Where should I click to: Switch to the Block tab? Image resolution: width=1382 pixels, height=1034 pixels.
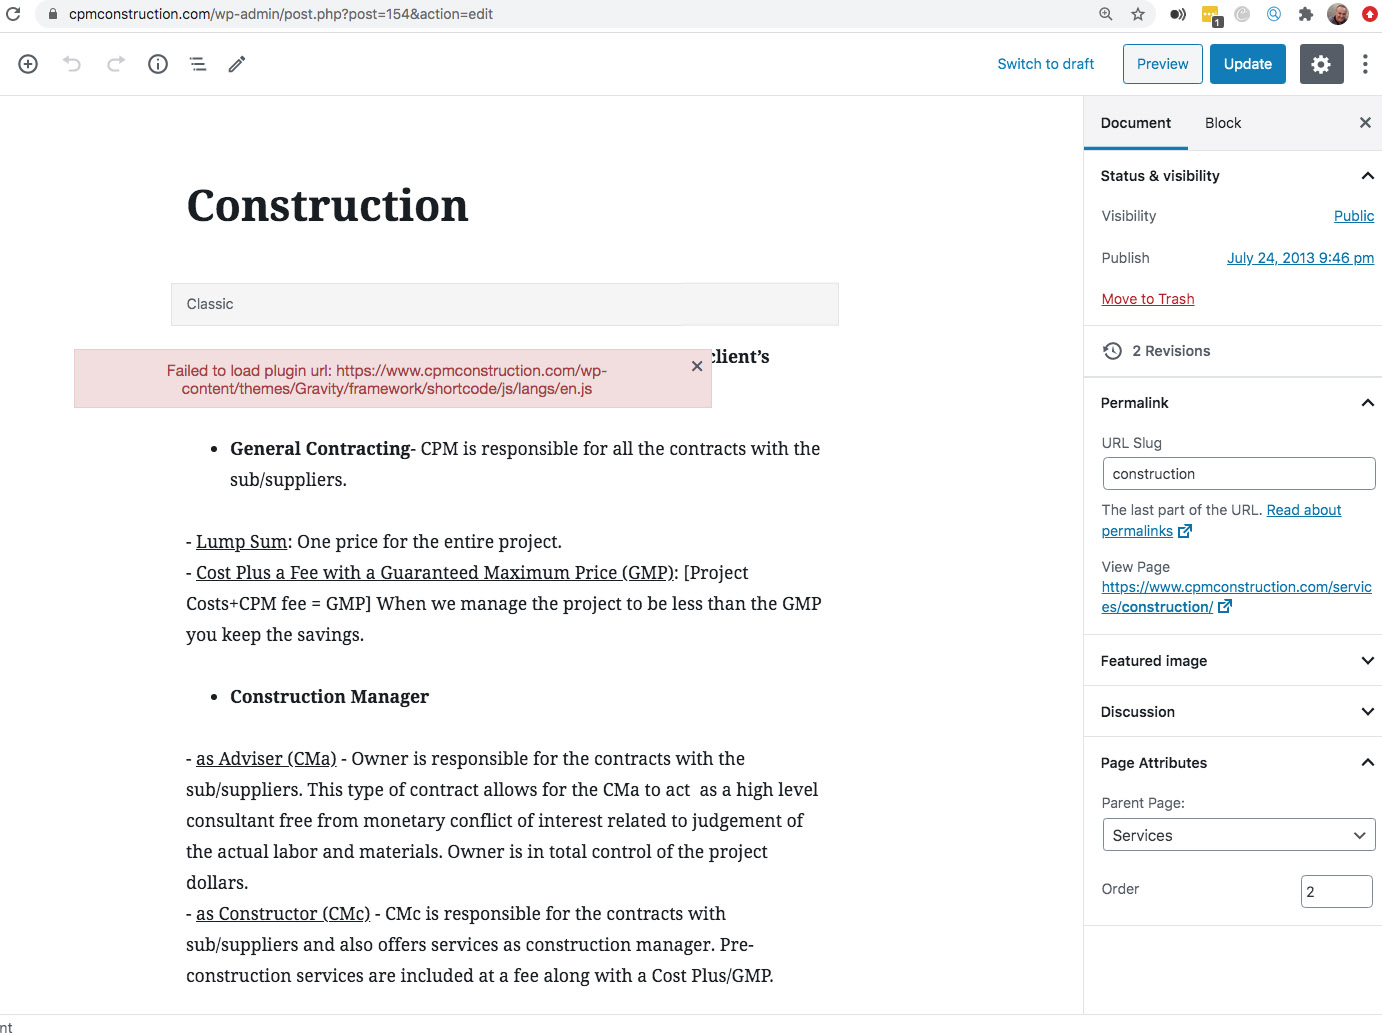coord(1223,123)
